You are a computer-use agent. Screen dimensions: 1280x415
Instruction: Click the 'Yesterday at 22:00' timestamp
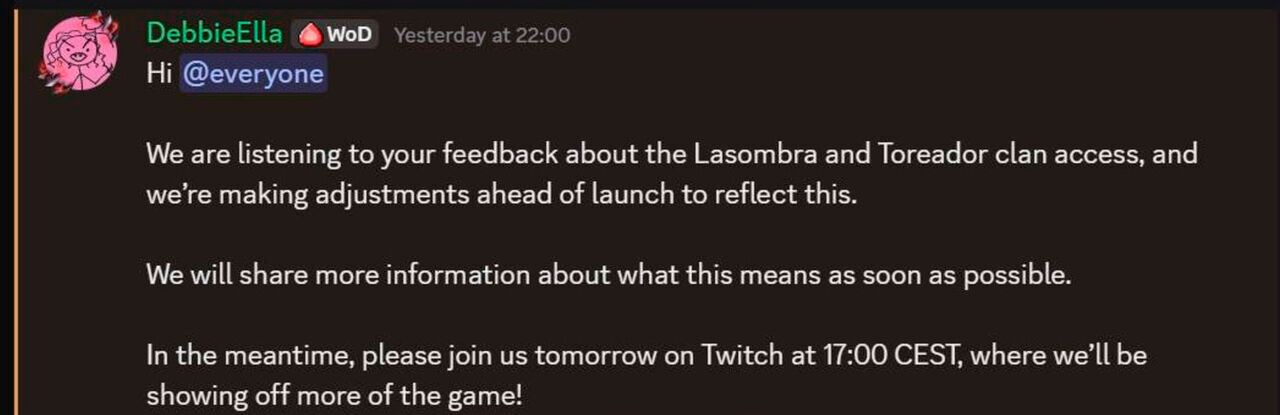click(482, 35)
